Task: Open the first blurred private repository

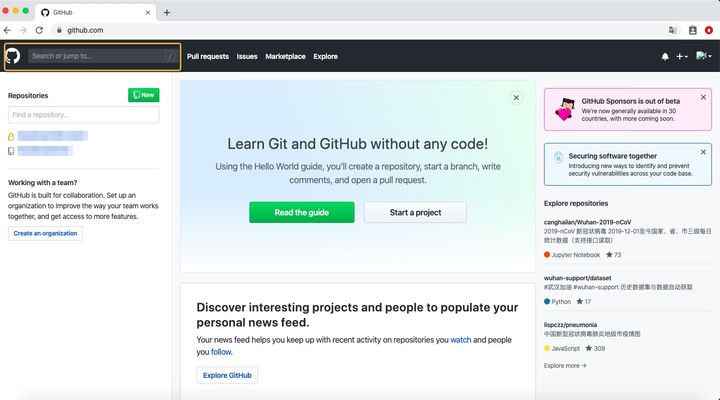Action: 52,136
